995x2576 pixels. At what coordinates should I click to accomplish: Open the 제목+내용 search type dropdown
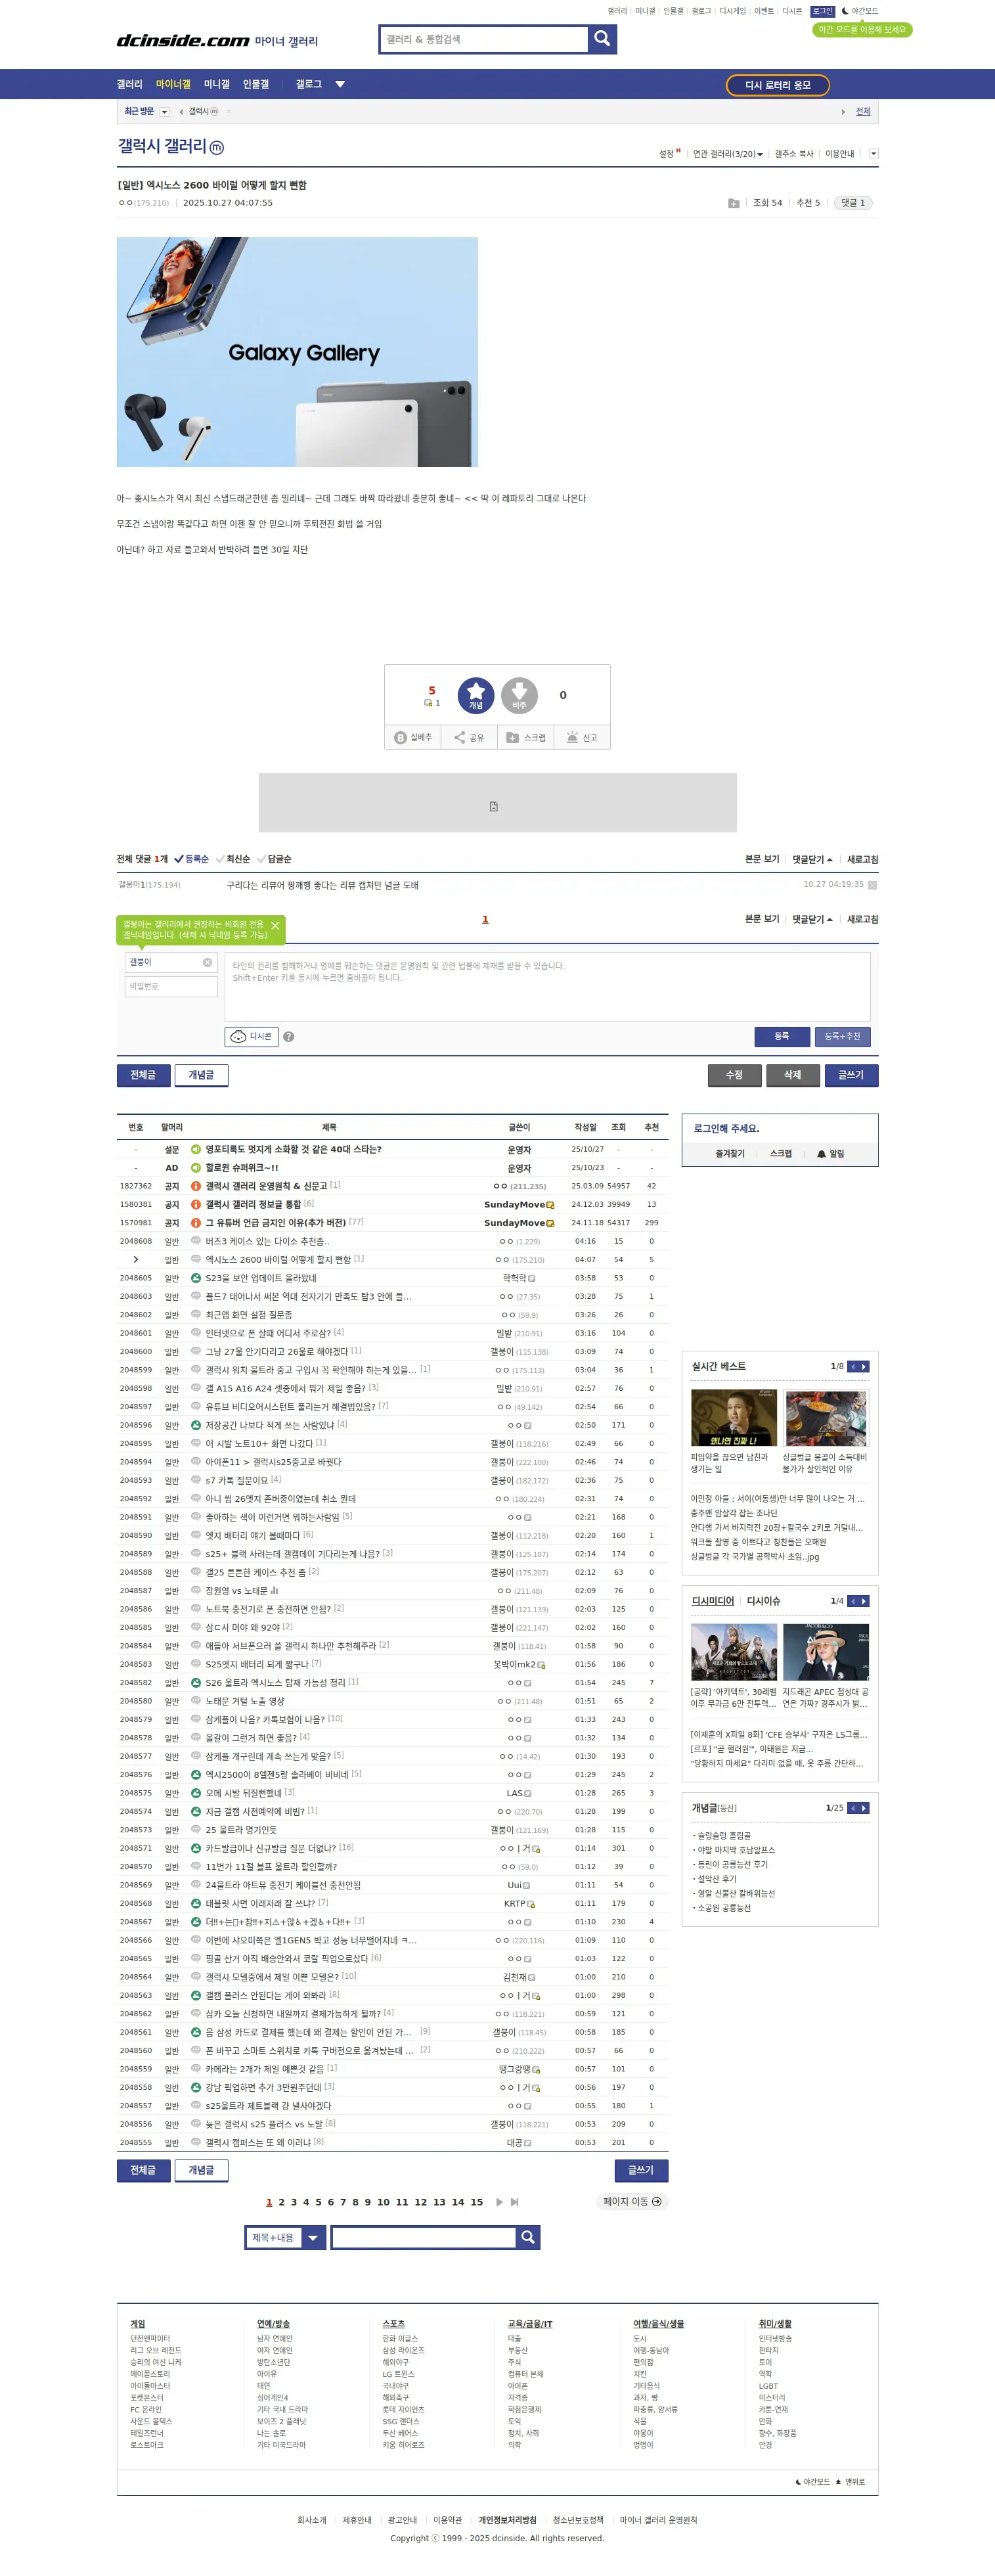(x=286, y=2237)
